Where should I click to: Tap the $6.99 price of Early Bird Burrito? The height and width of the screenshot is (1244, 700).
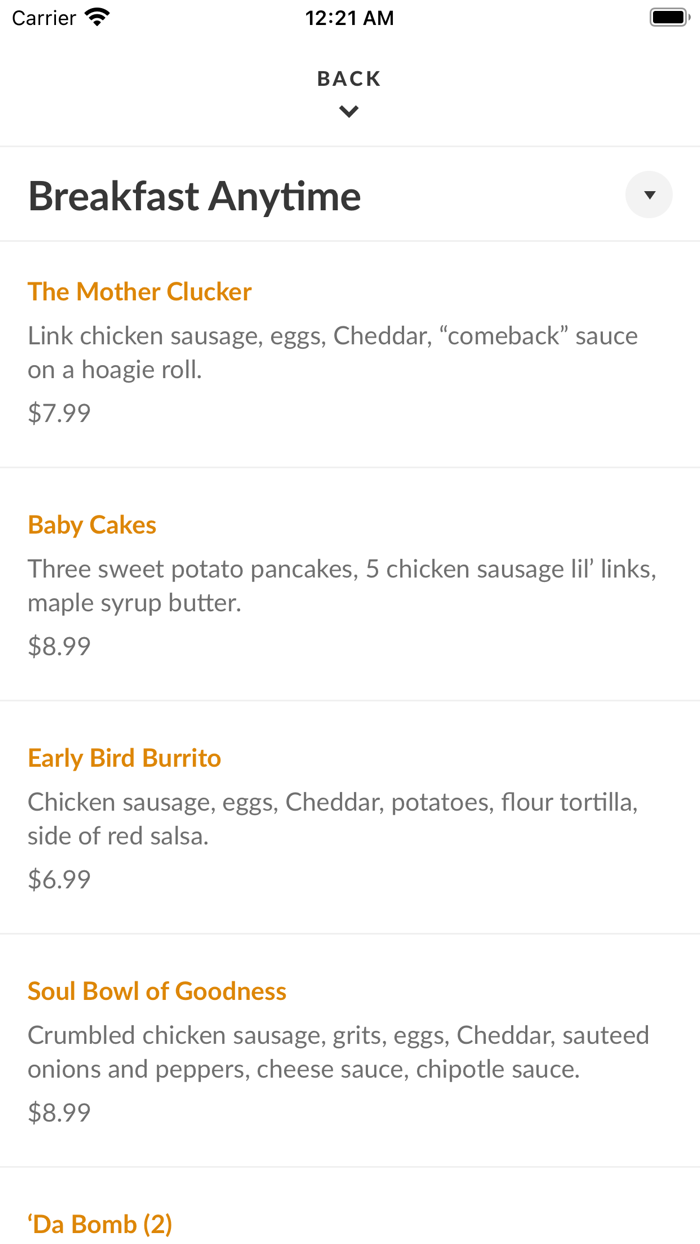[59, 879]
